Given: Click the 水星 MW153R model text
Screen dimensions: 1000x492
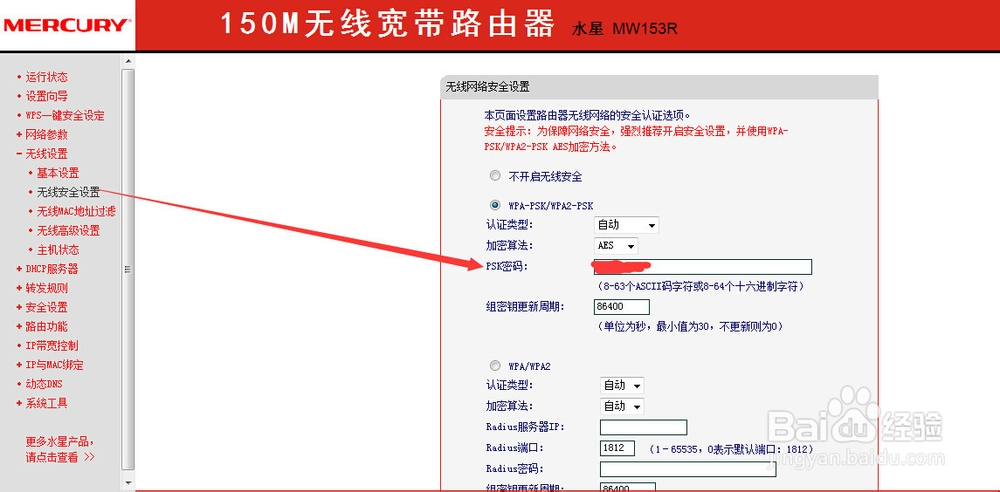Looking at the screenshot, I should (624, 29).
